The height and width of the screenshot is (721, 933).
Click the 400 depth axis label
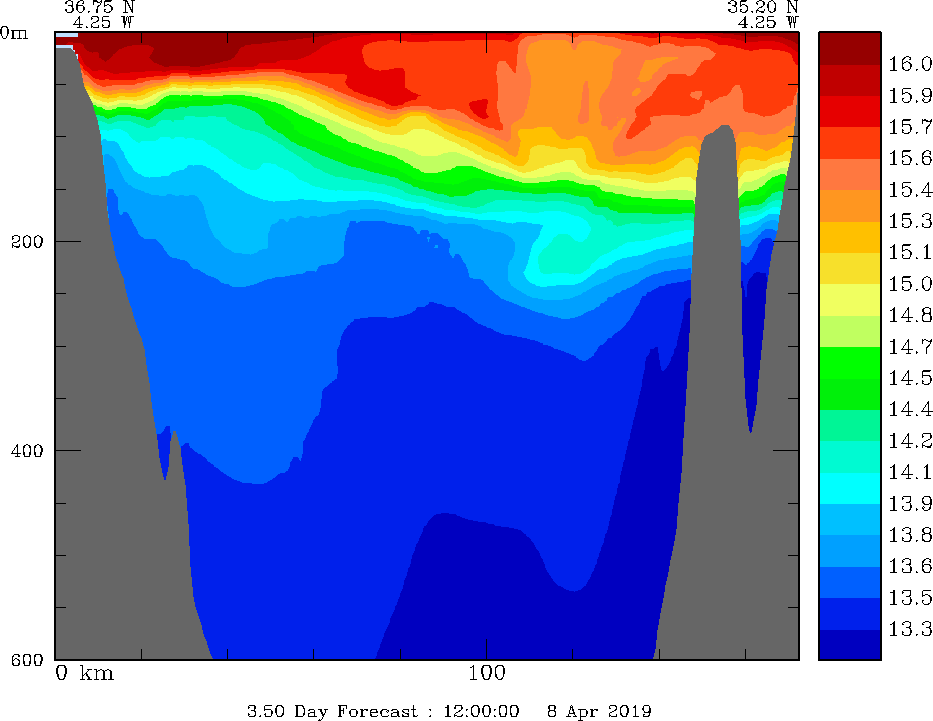coord(27,450)
